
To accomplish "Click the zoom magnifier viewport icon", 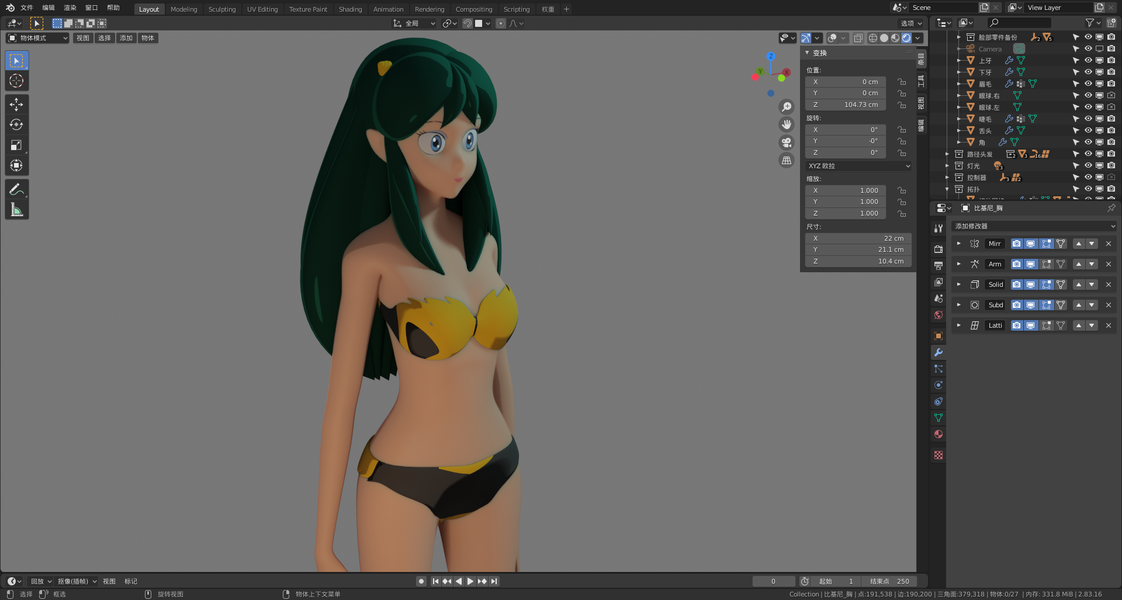I will [786, 107].
